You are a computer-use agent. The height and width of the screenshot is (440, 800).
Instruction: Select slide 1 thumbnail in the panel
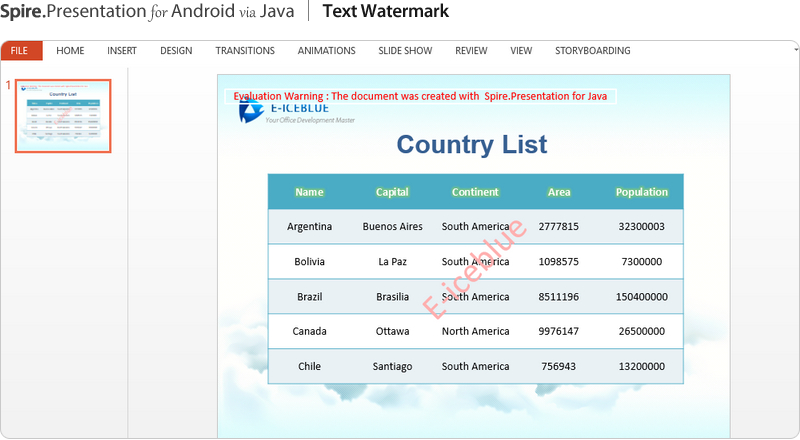(62, 116)
